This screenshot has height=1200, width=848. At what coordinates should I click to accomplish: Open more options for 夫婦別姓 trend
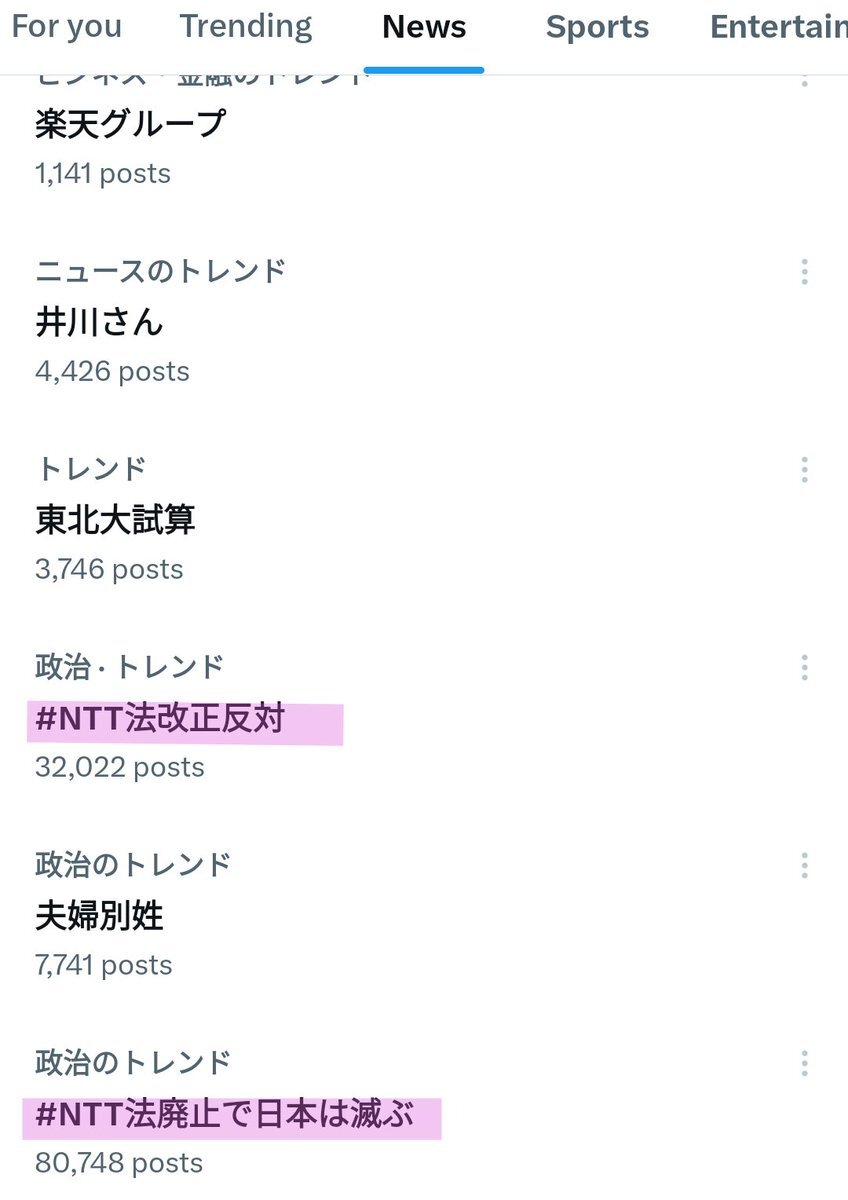(804, 866)
